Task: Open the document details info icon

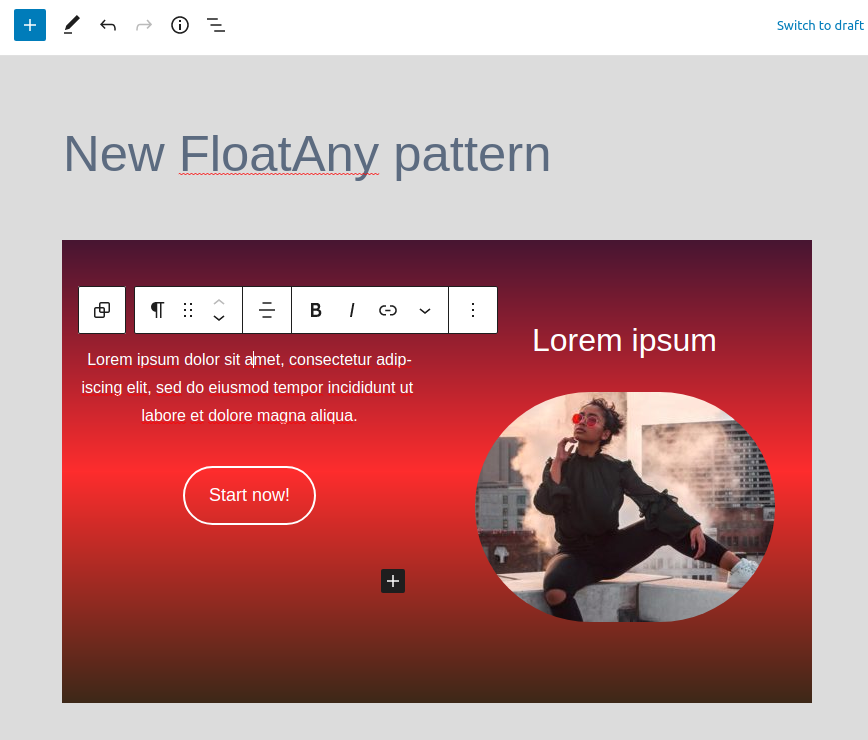Action: coord(180,25)
